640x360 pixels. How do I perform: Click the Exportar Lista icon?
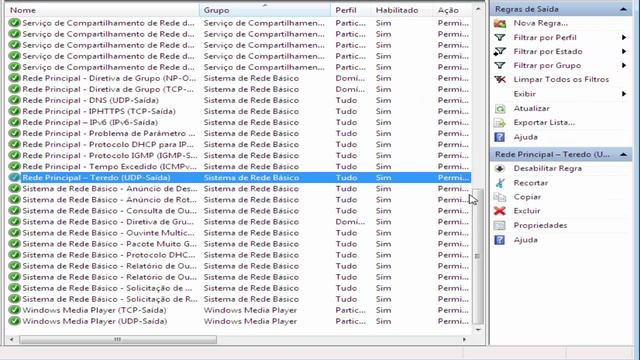tap(500, 122)
